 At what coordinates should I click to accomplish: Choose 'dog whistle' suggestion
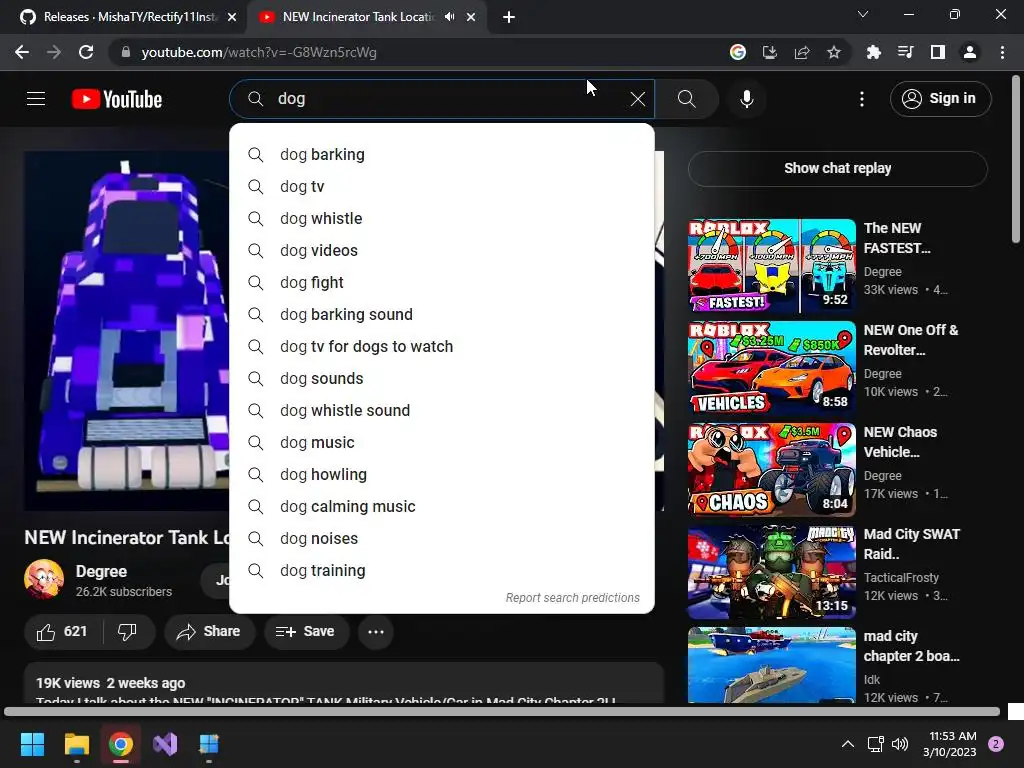[441, 219]
